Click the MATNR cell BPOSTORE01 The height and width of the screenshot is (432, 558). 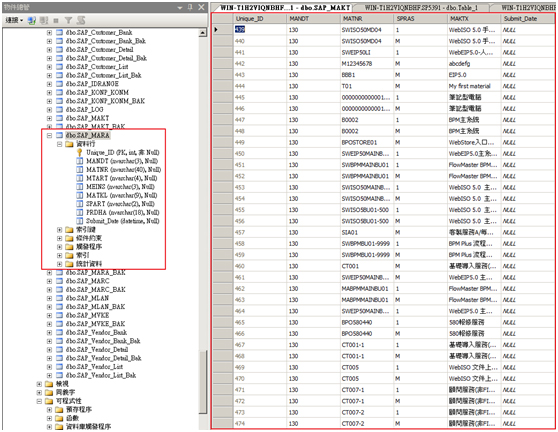click(367, 142)
